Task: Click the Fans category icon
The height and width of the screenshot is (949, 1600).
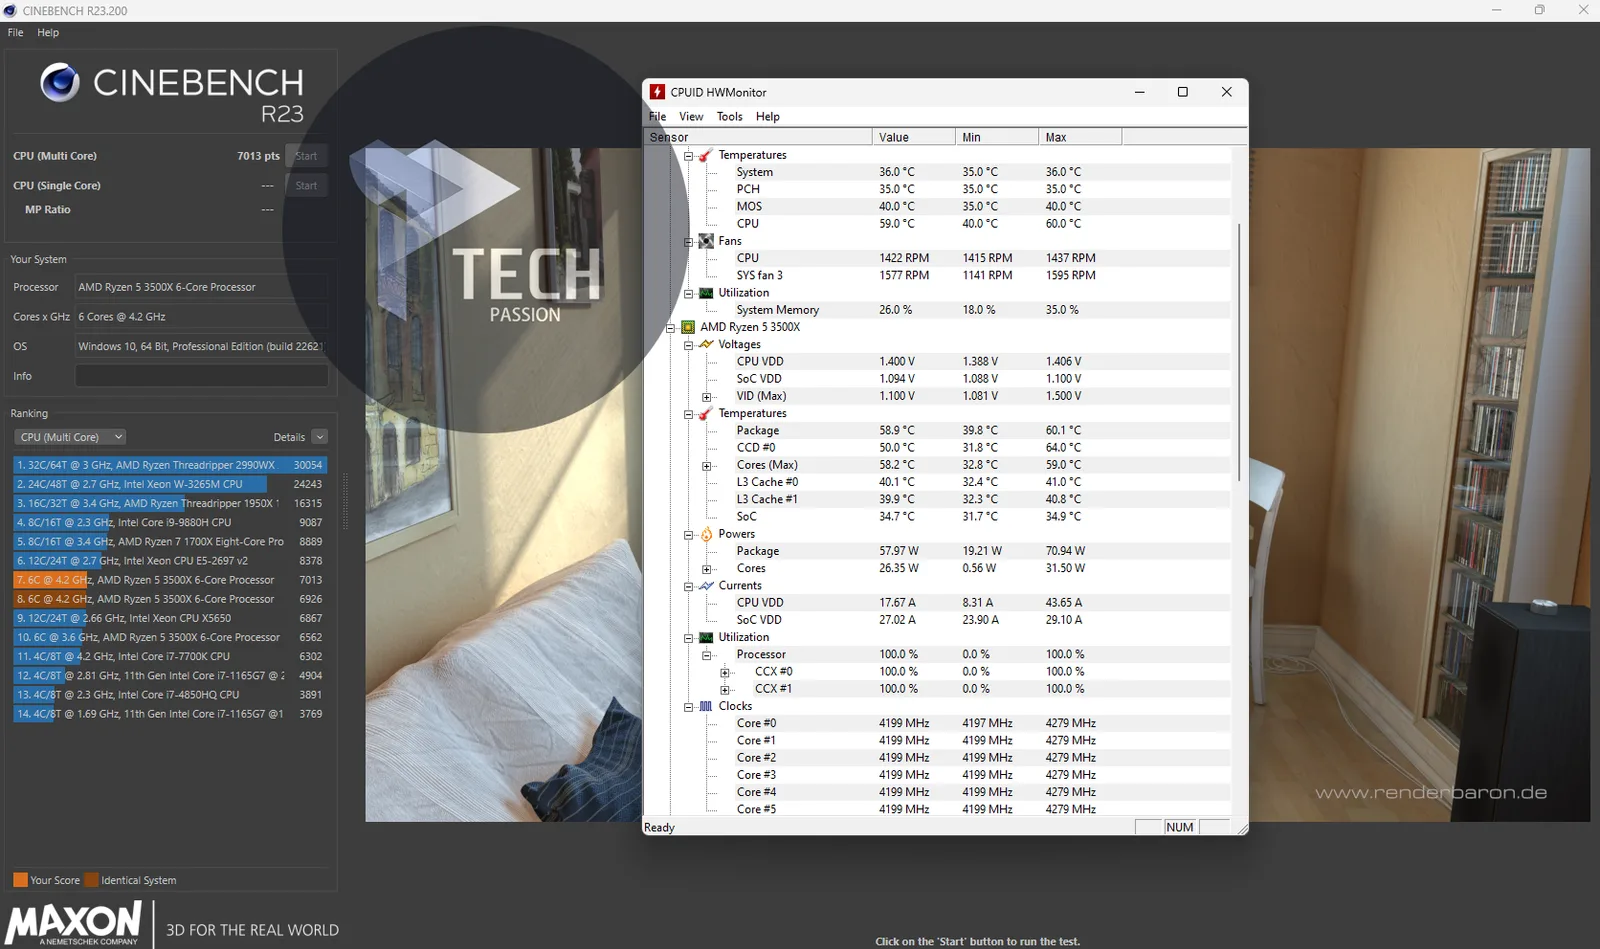Action: [706, 241]
